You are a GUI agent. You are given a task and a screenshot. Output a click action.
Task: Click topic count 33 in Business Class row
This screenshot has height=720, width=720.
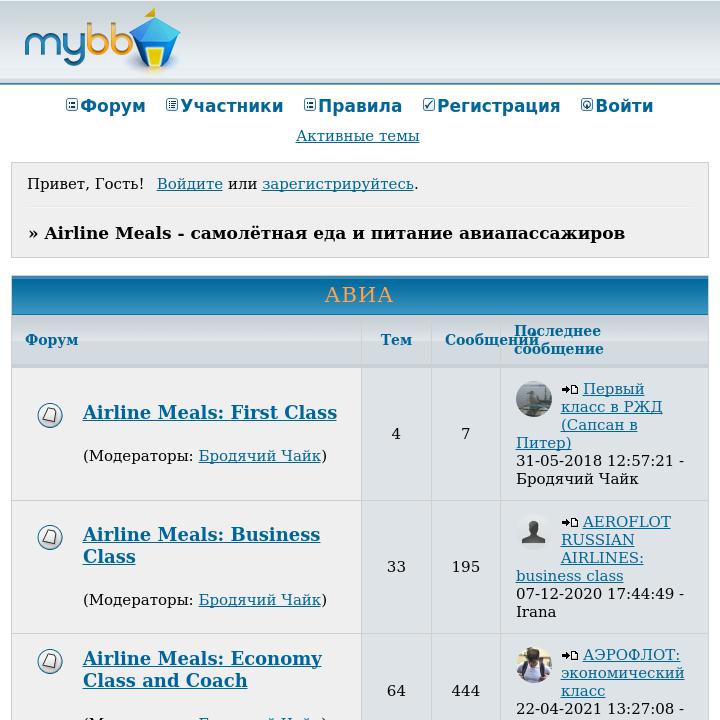396,567
